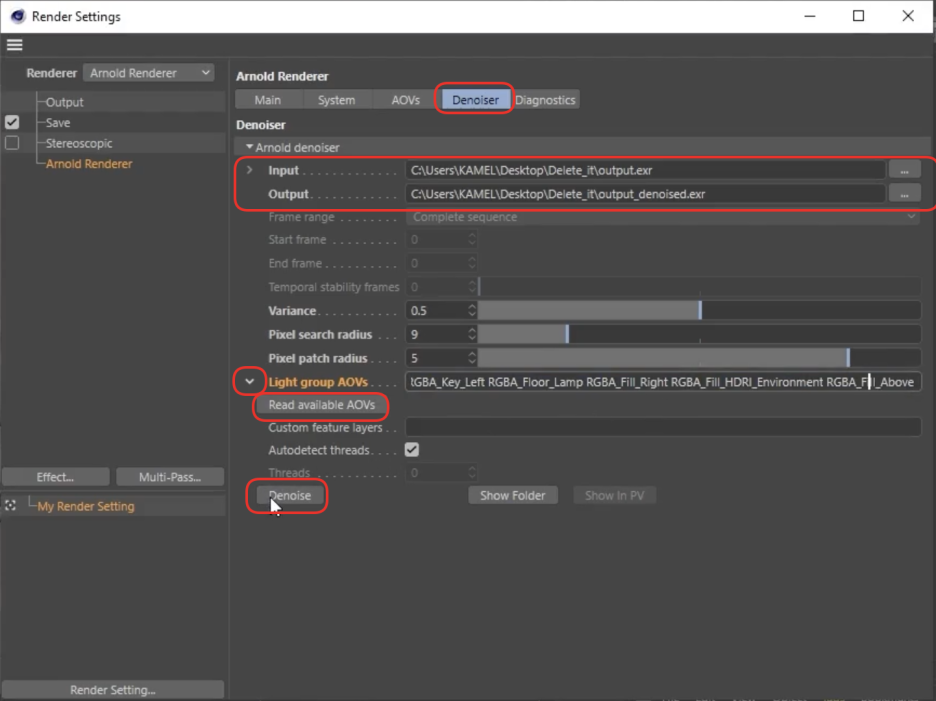Screen dimensions: 936x701
Task: Click the Variance slider track
Action: [699, 310]
